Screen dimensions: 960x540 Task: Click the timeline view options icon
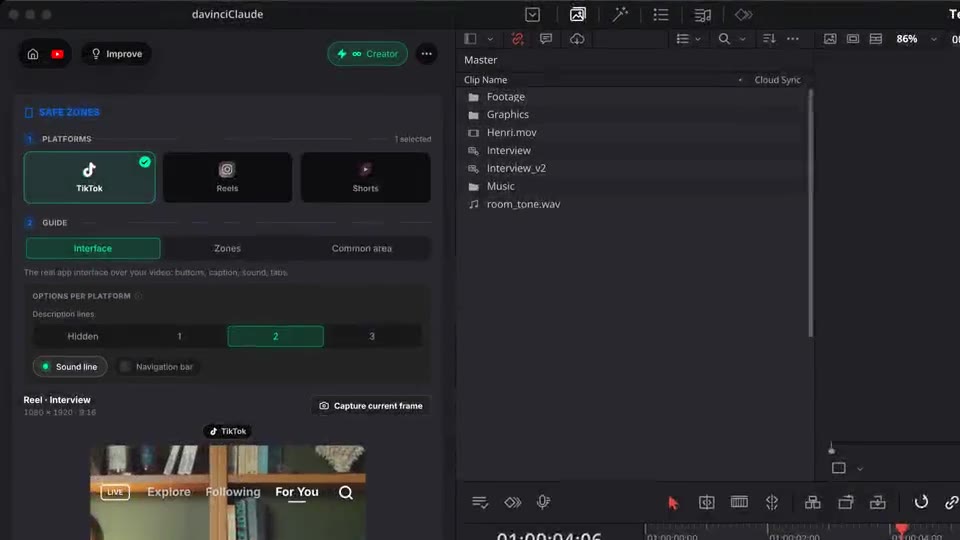click(480, 503)
